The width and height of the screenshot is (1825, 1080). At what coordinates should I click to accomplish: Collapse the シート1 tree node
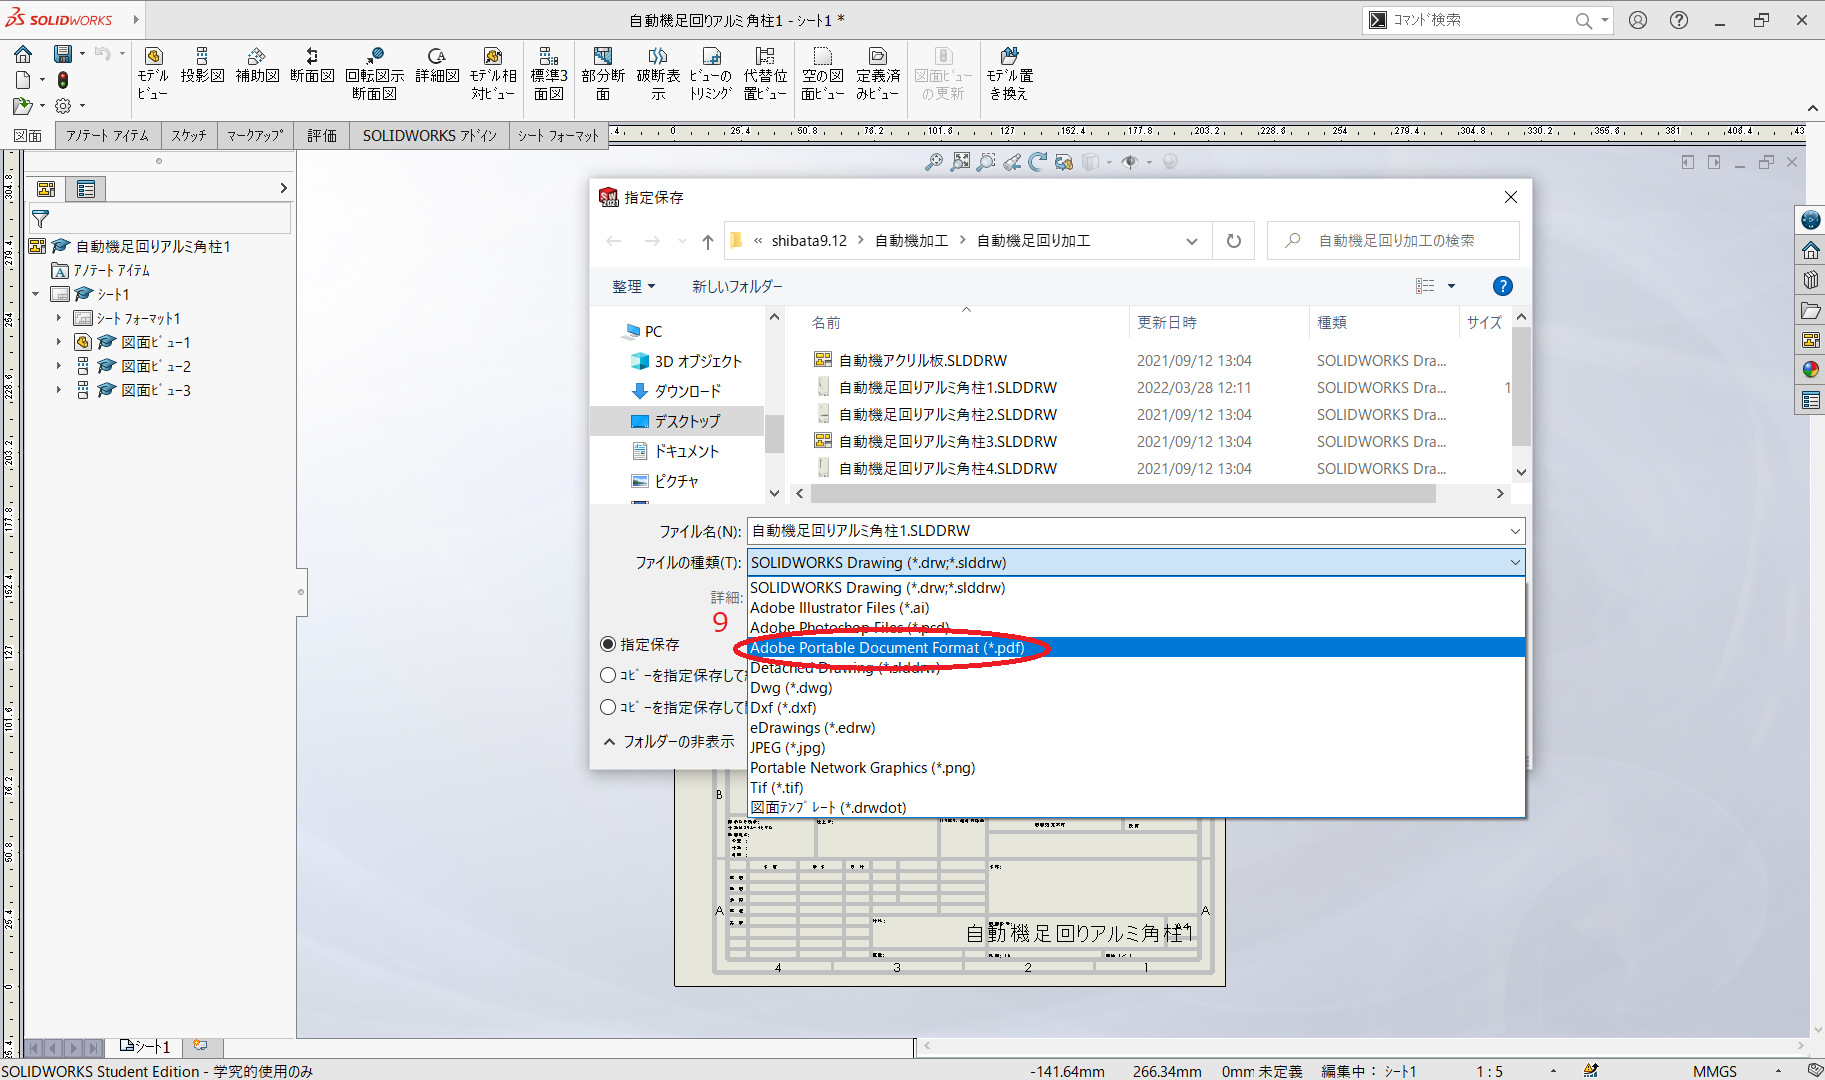[x=36, y=294]
